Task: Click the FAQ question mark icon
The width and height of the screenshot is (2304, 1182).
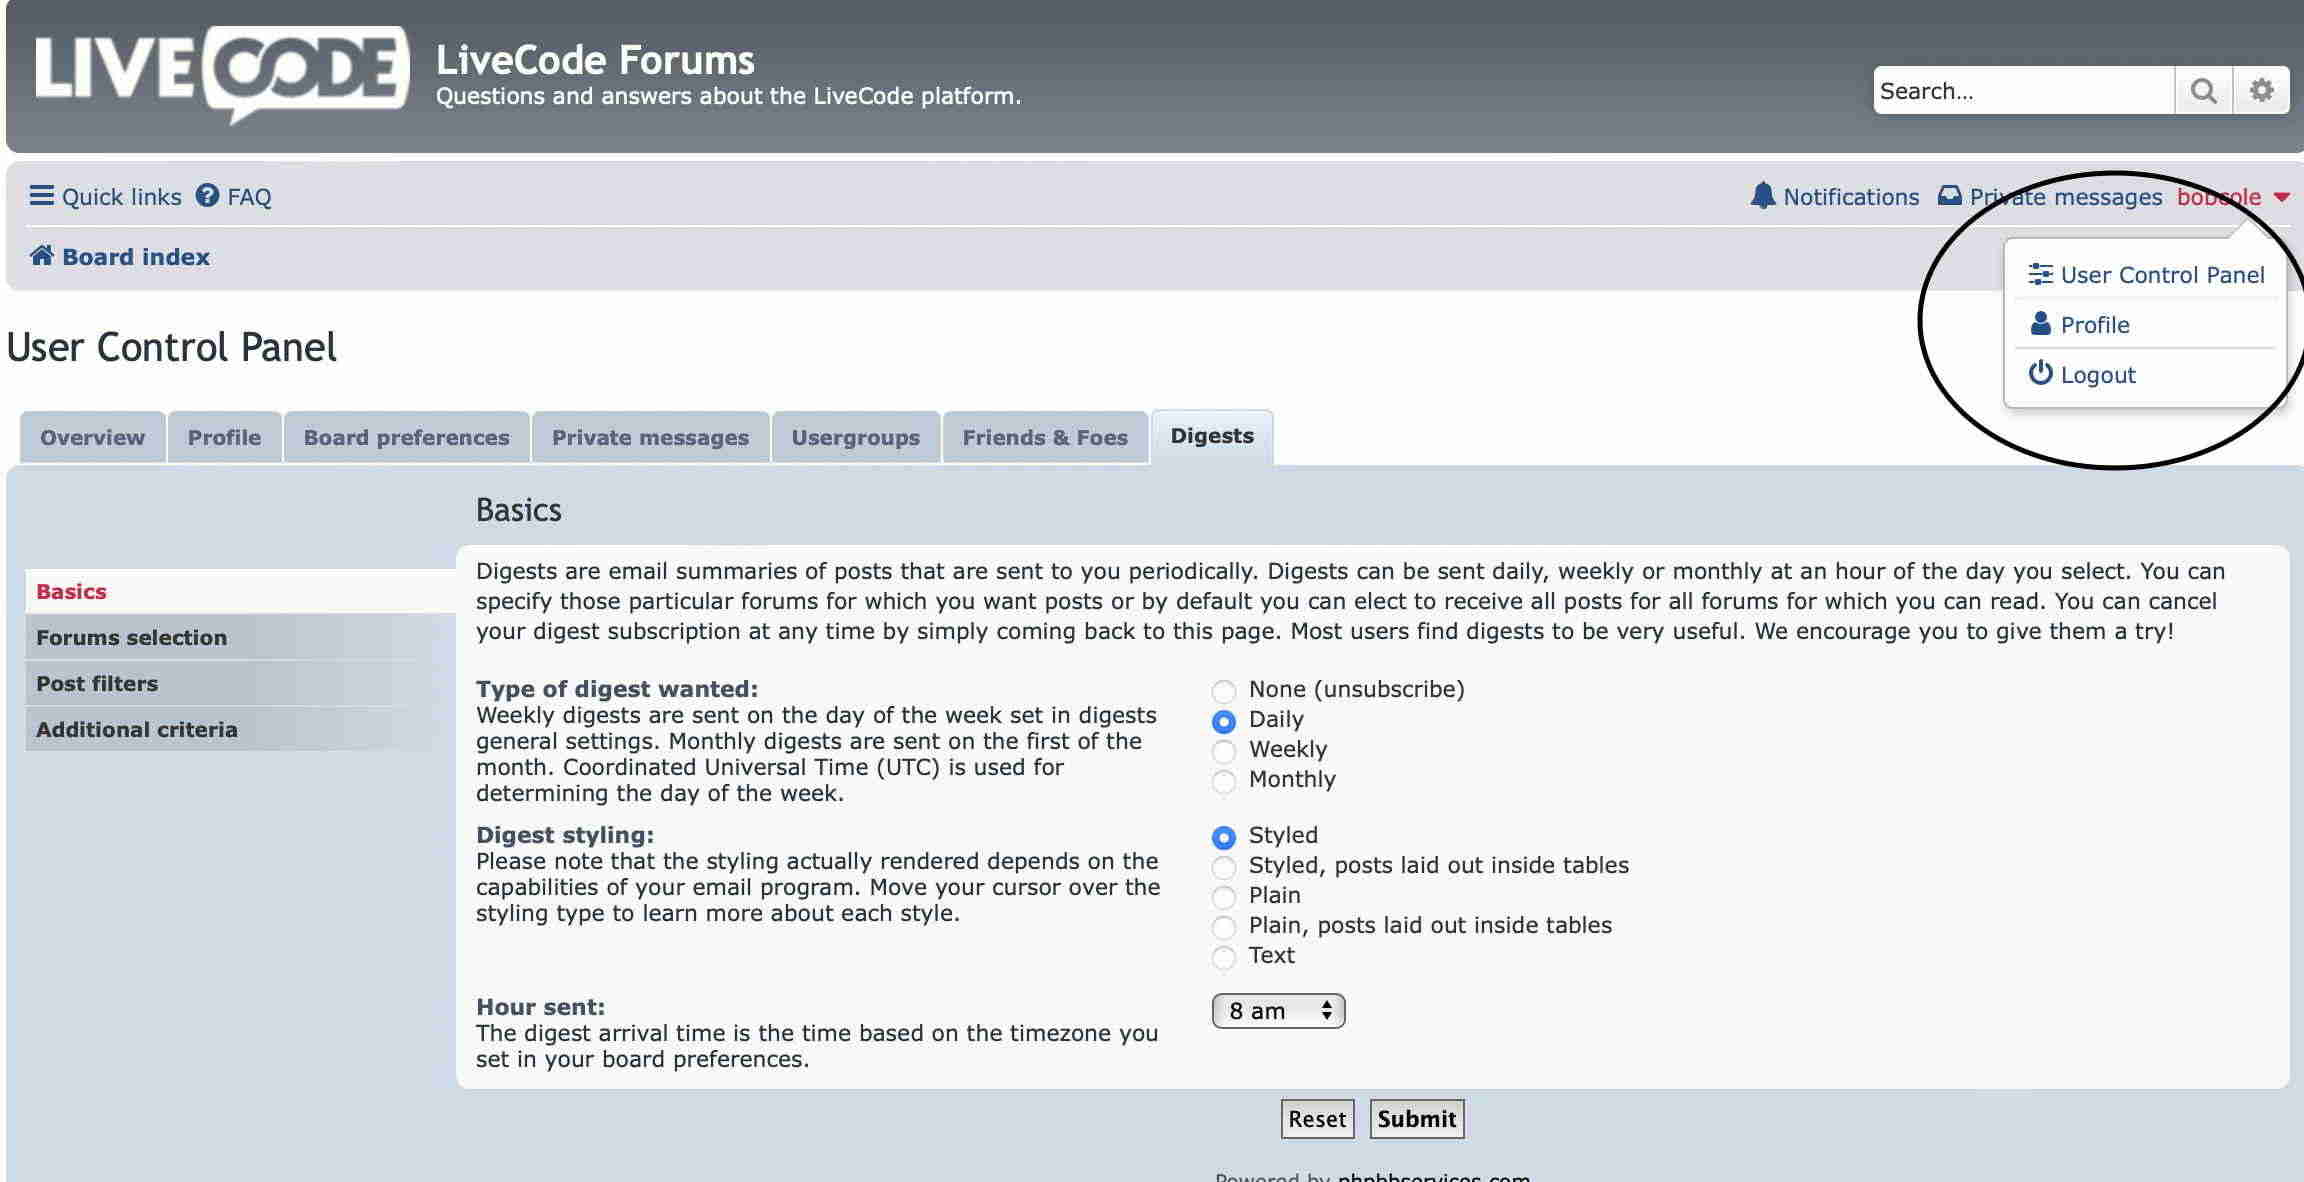Action: (207, 195)
